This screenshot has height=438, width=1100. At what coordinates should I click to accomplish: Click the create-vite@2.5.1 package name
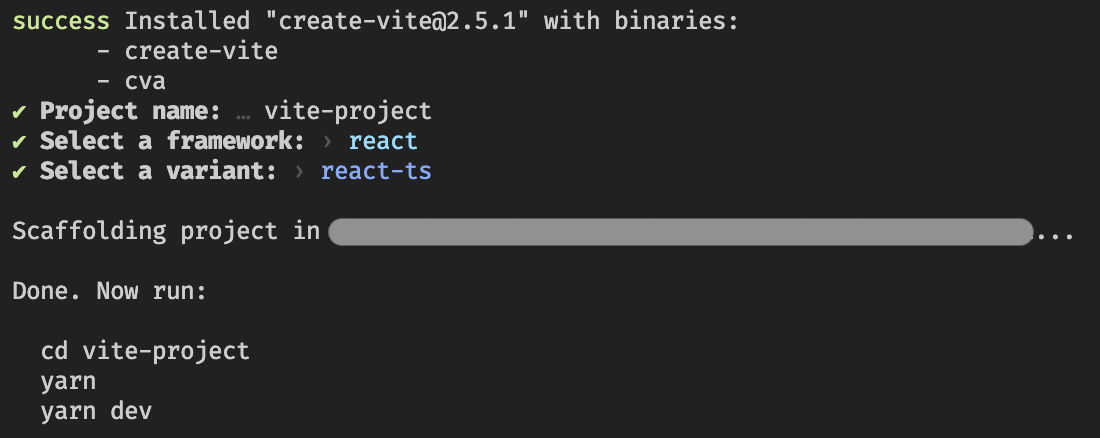point(396,21)
